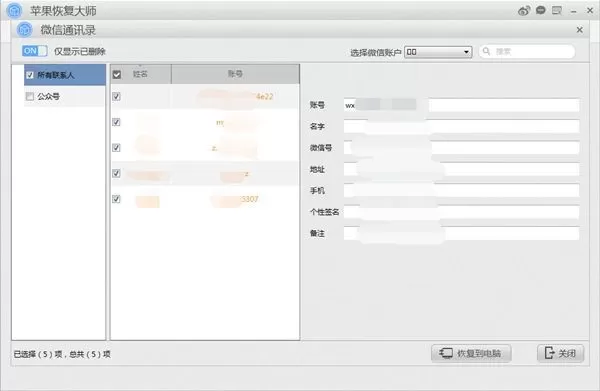Select the account cell ending 4e22
The height and width of the screenshot is (391, 600).
pos(235,96)
